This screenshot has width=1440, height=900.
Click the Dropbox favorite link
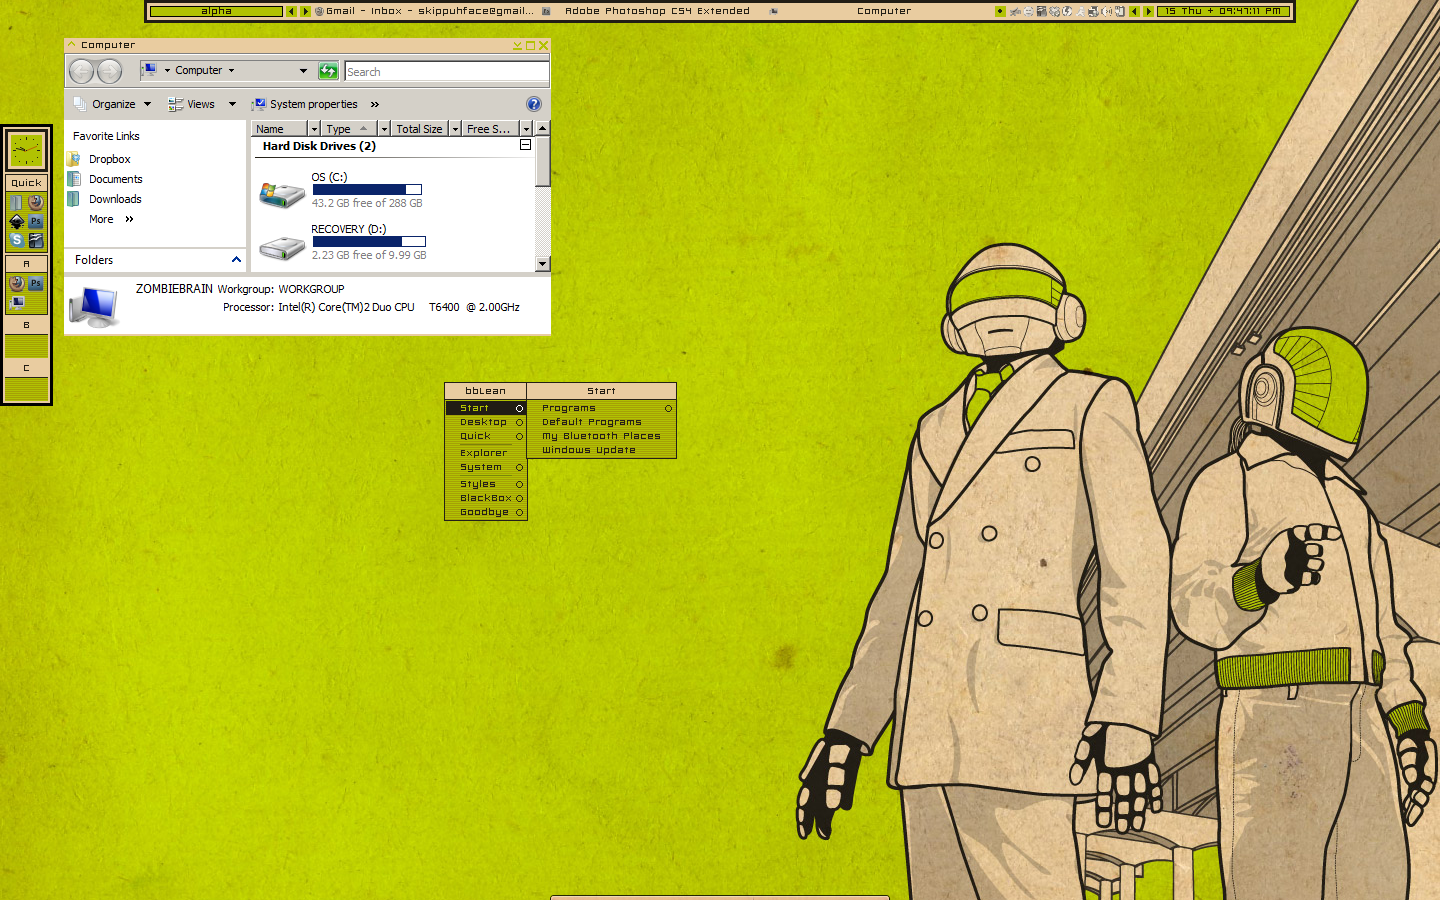(109, 159)
